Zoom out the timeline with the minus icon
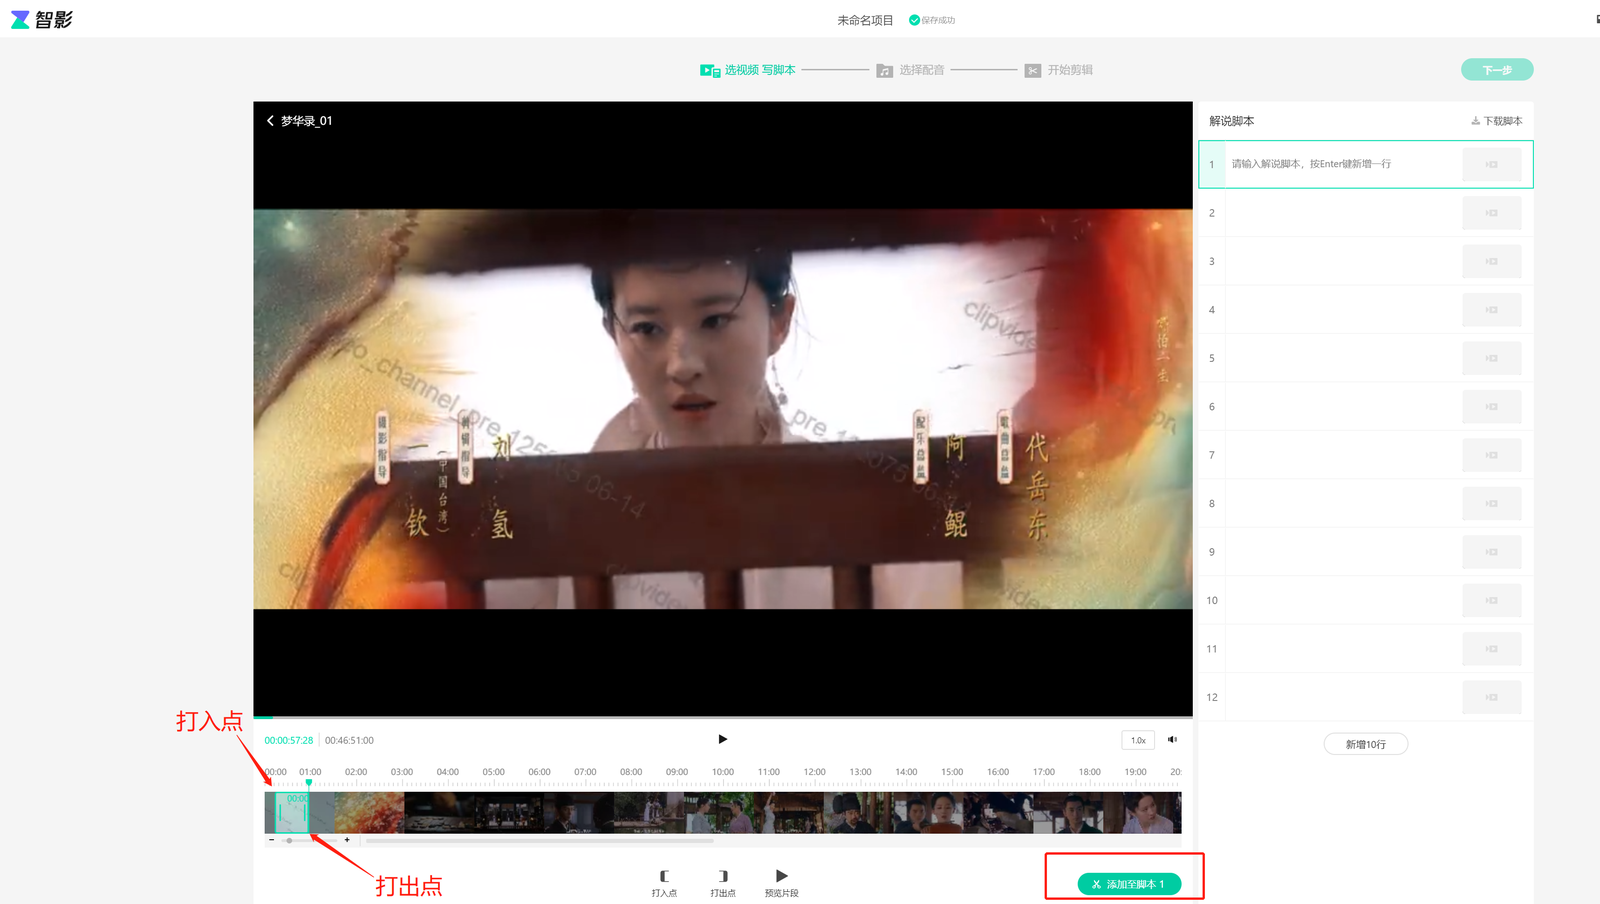 click(272, 840)
